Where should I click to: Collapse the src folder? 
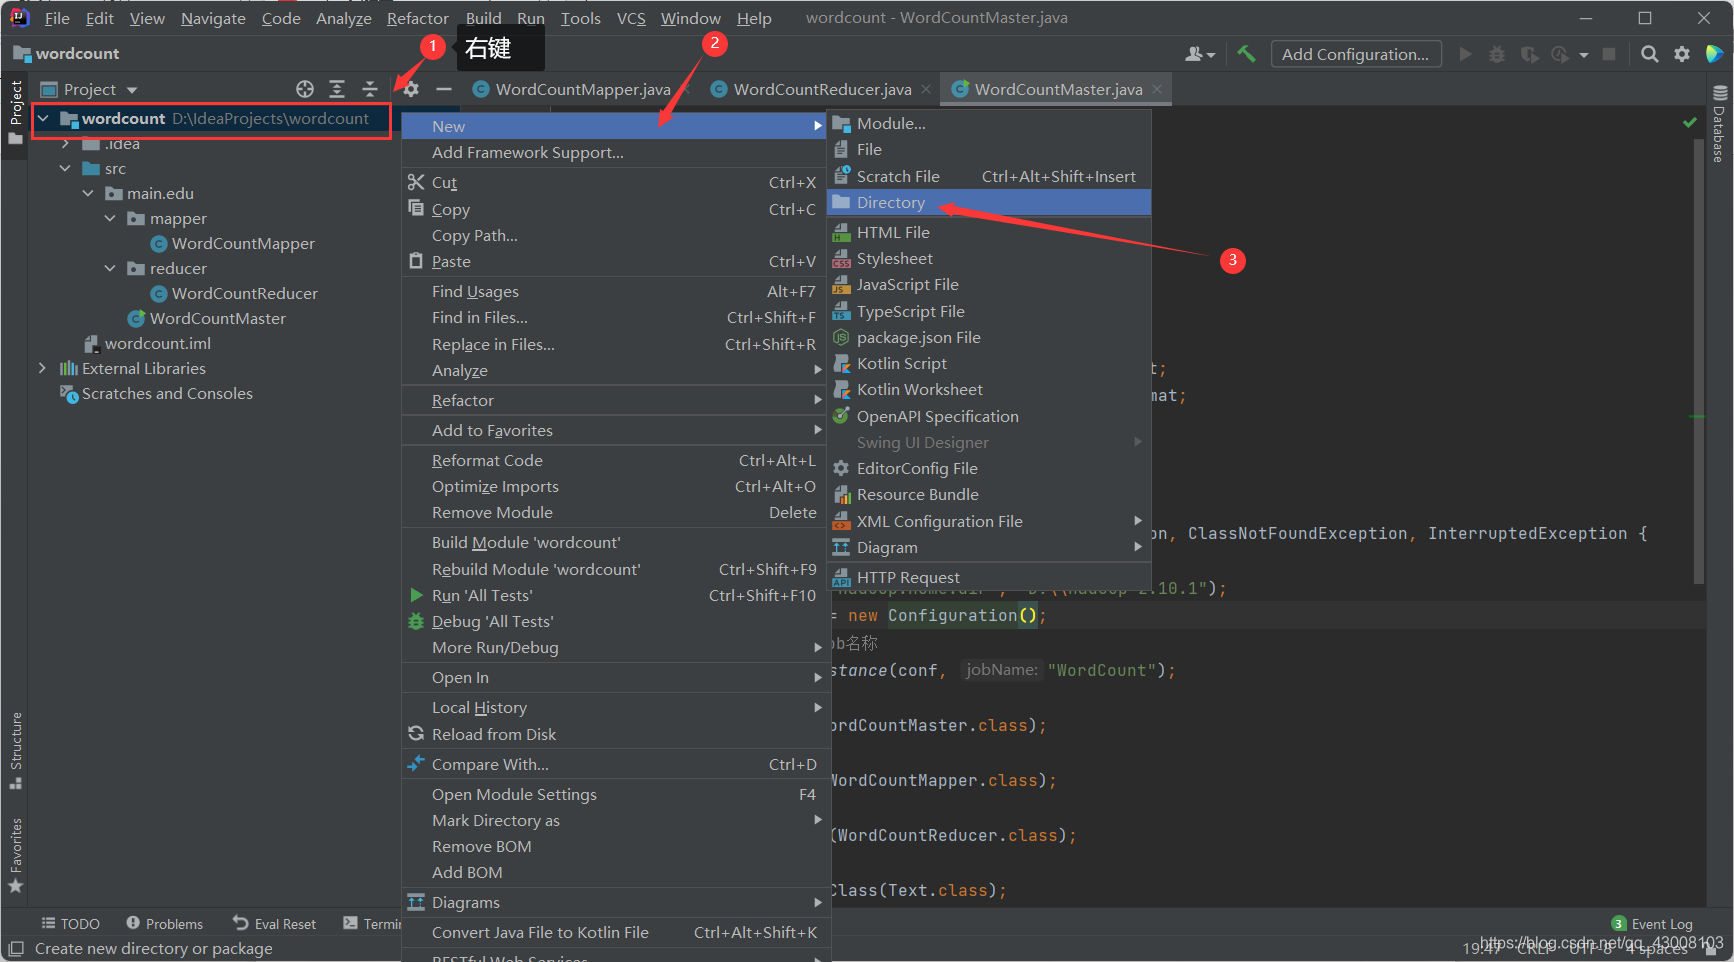pyautogui.click(x=65, y=168)
